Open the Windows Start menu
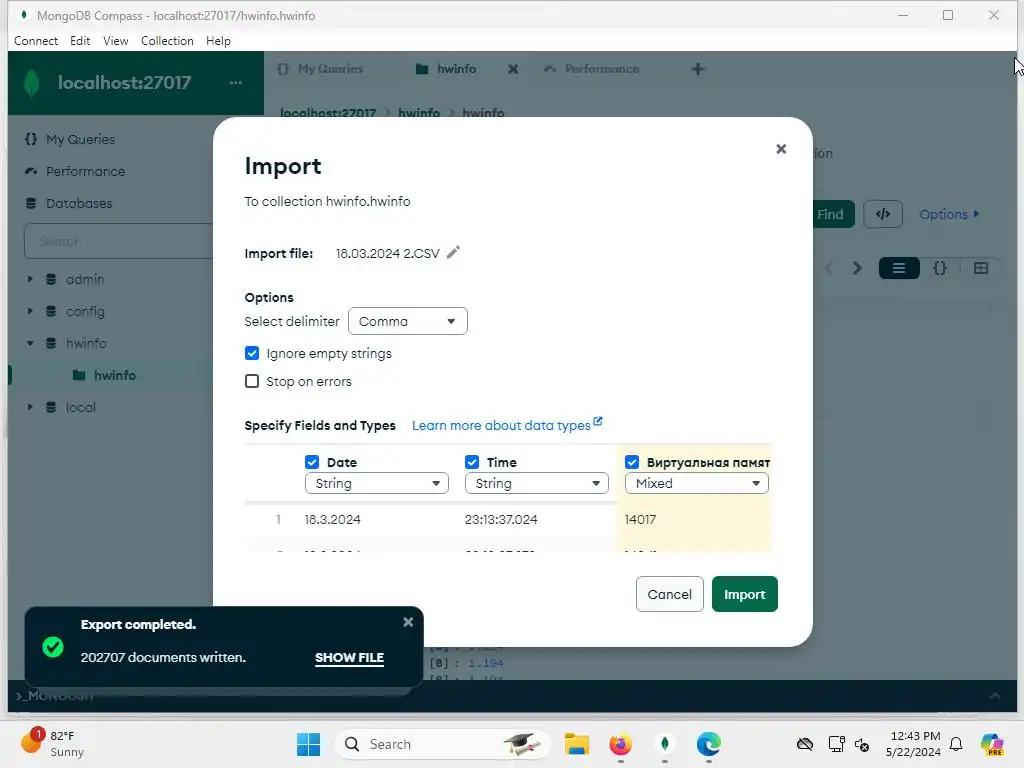The image size is (1024, 768). click(x=308, y=744)
